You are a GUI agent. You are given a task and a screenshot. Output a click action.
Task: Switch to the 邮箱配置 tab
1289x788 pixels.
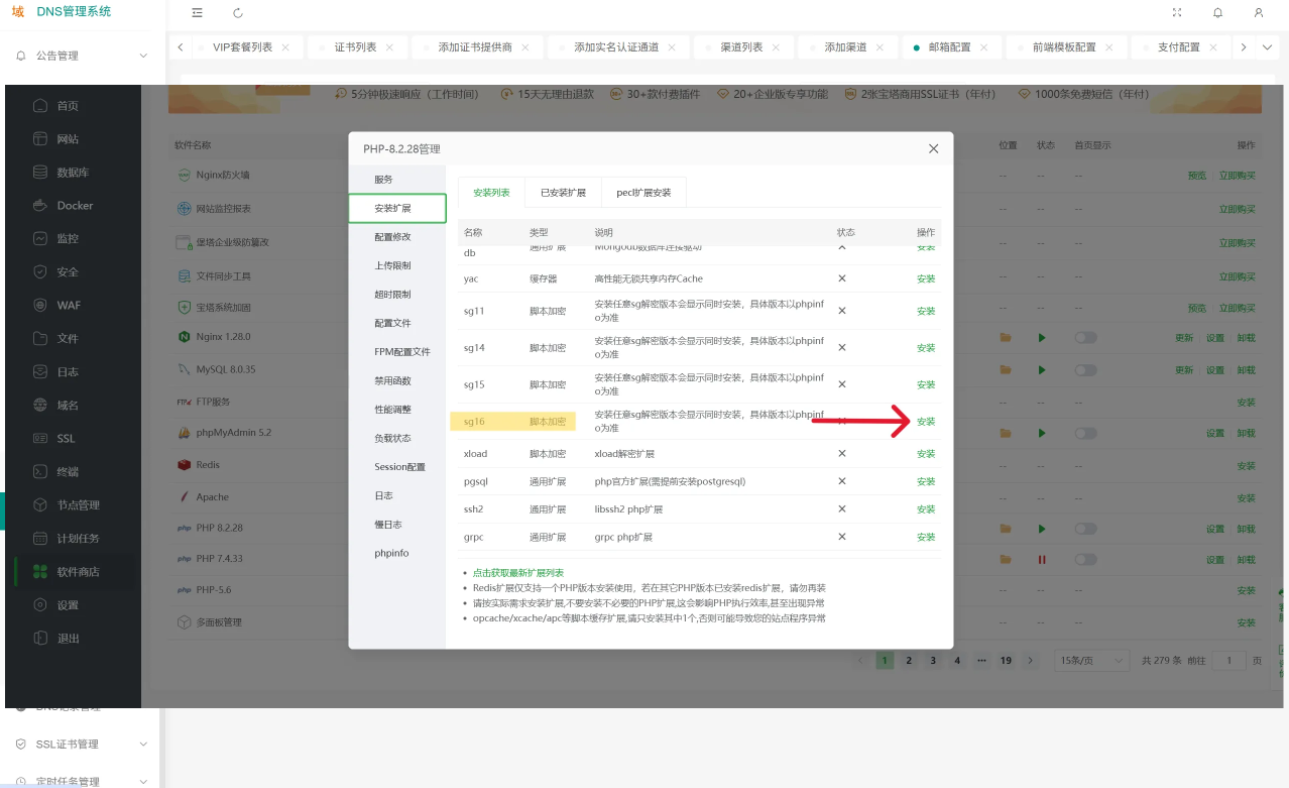click(949, 47)
